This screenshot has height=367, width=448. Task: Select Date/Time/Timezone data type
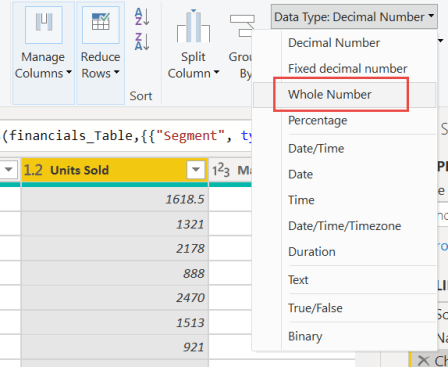pyautogui.click(x=345, y=226)
